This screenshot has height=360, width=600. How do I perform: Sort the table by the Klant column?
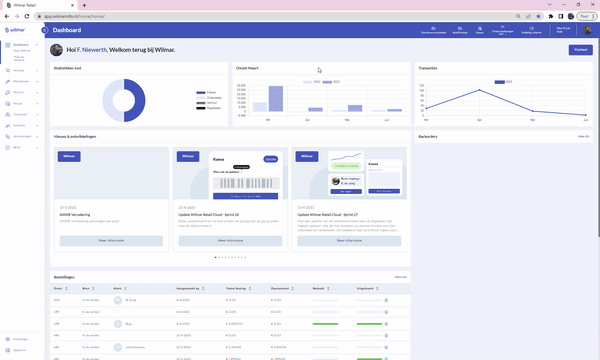[126, 288]
